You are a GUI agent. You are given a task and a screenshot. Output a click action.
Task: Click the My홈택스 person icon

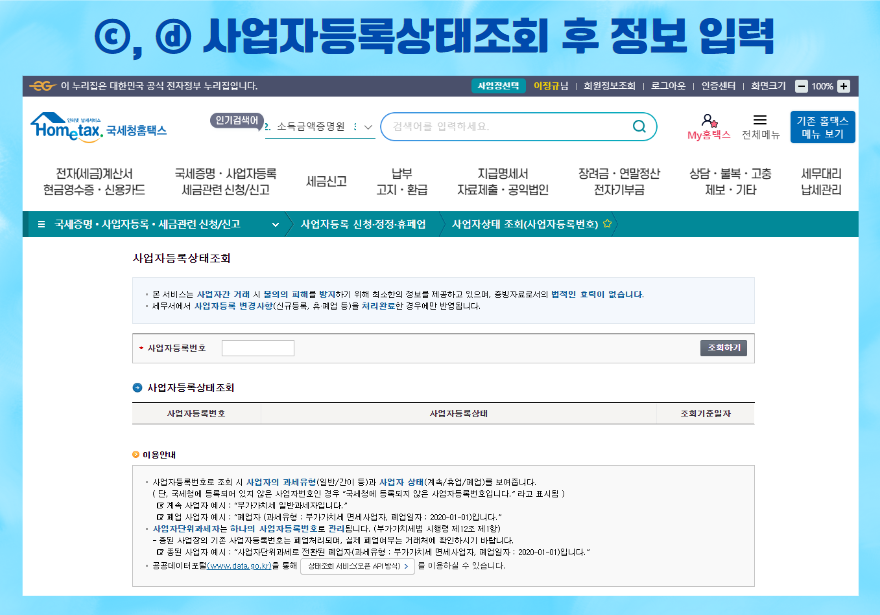[x=707, y=119]
